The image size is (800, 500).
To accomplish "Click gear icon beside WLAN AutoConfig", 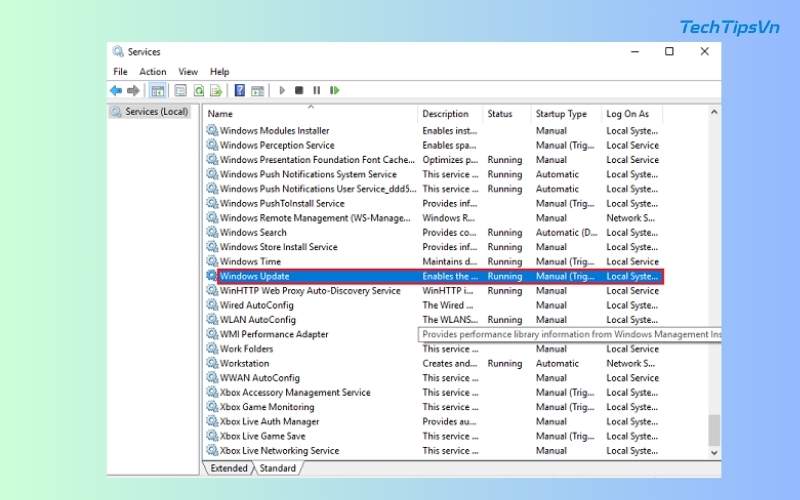I will point(212,319).
